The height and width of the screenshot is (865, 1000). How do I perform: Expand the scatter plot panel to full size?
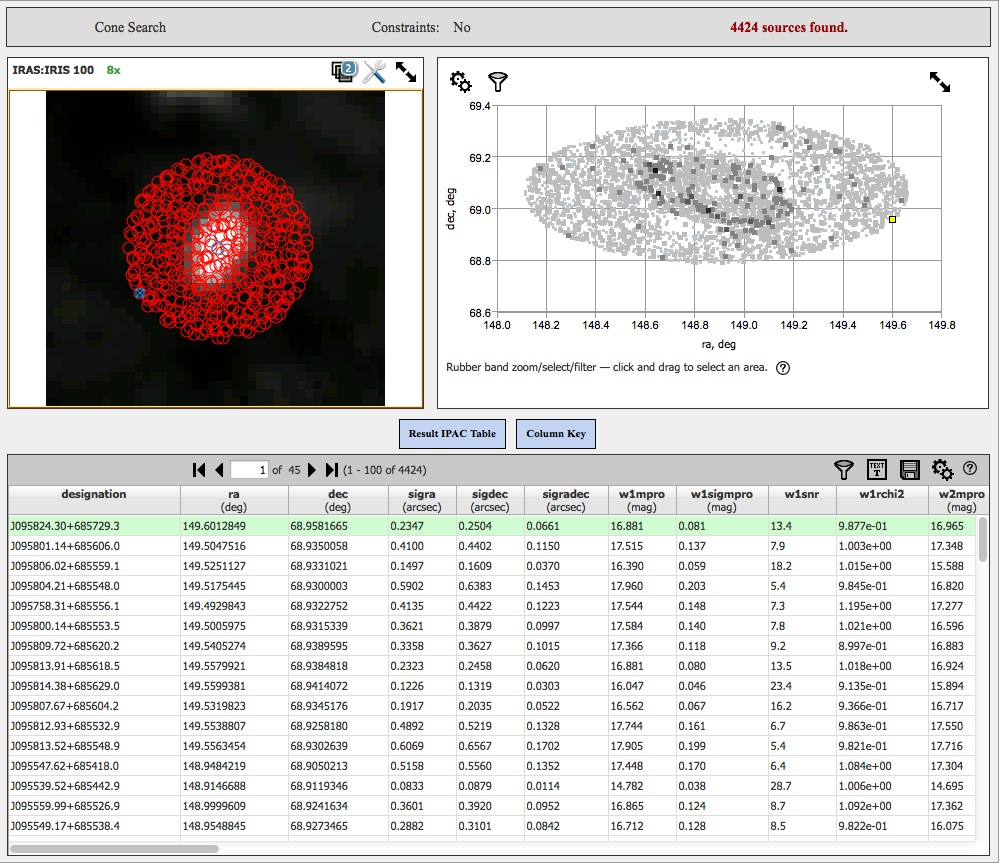(939, 81)
